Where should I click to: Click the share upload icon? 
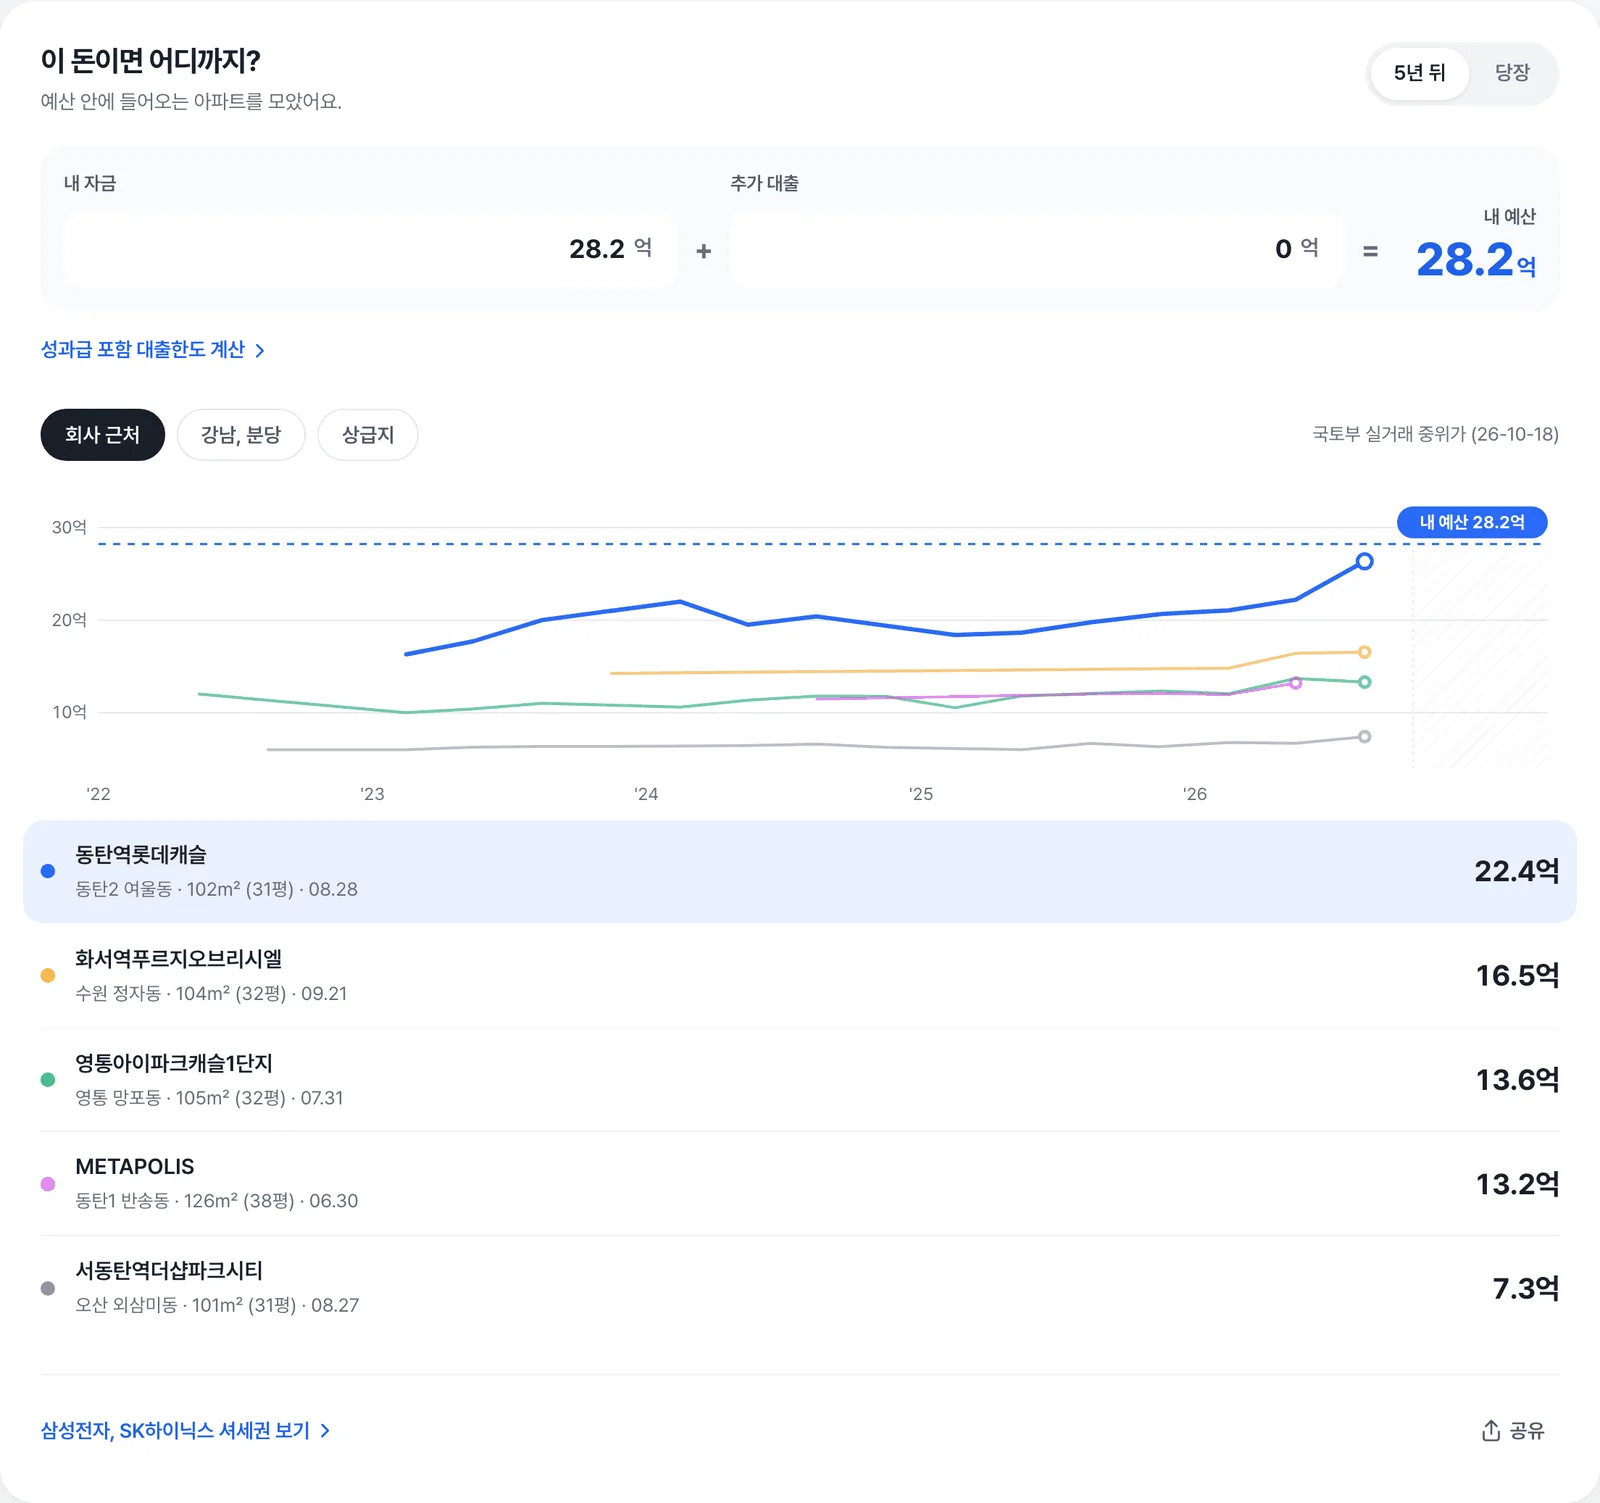[1490, 1430]
